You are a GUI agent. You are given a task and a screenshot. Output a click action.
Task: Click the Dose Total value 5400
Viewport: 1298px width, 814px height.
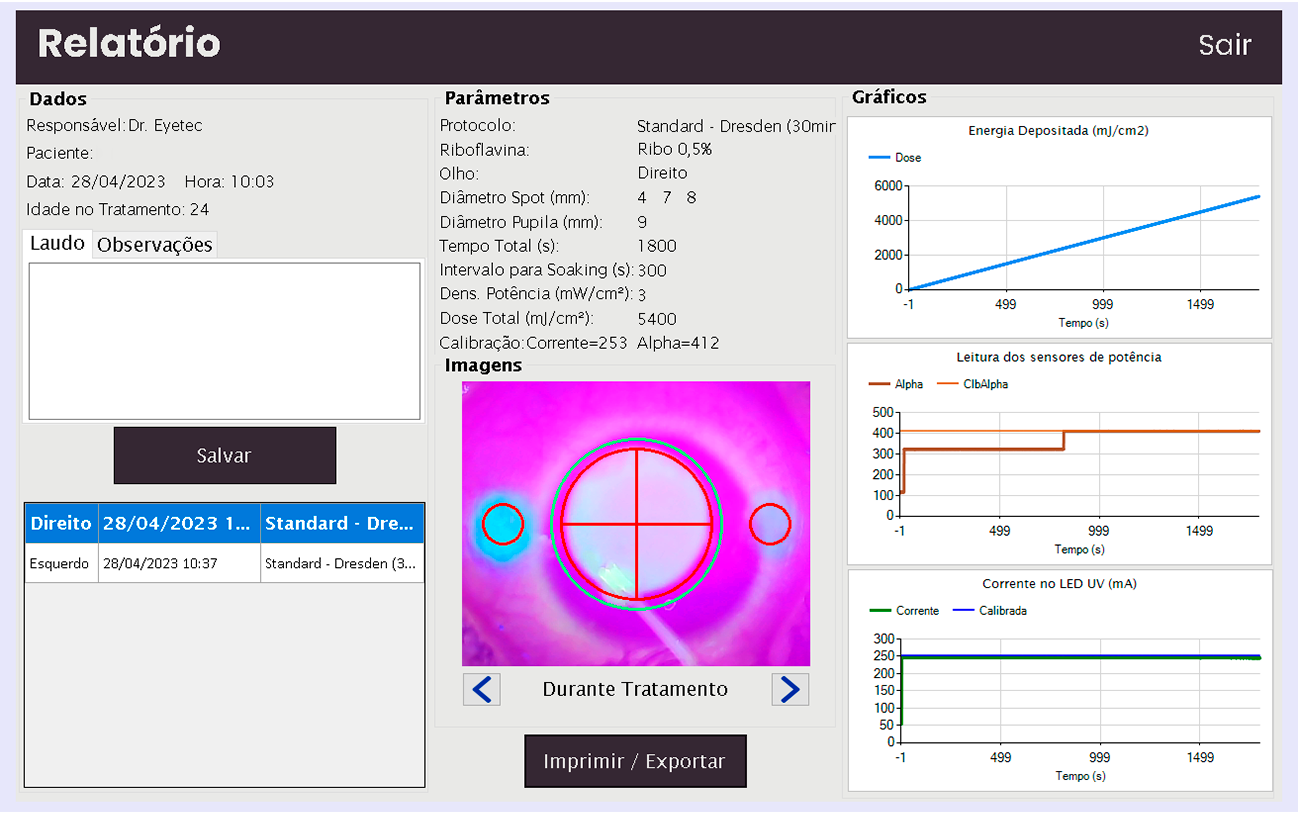click(657, 319)
